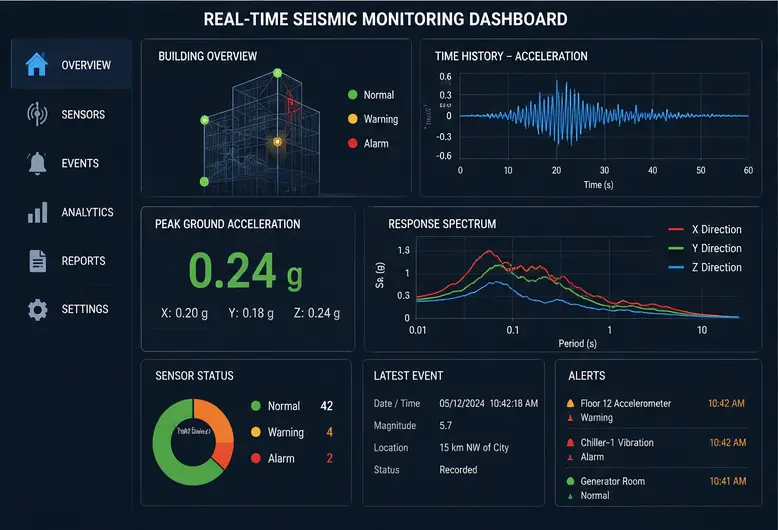Click the 10:41 AM alert timestamp
Image resolution: width=778 pixels, height=530 pixels.
point(728,481)
